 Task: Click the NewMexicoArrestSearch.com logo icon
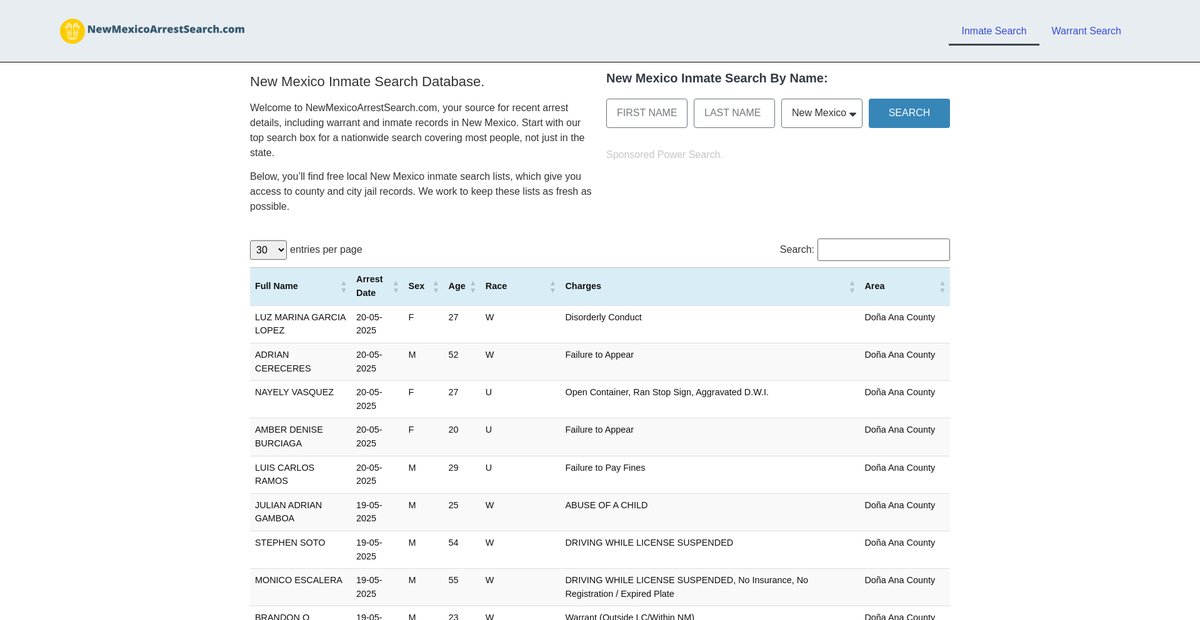click(x=72, y=31)
